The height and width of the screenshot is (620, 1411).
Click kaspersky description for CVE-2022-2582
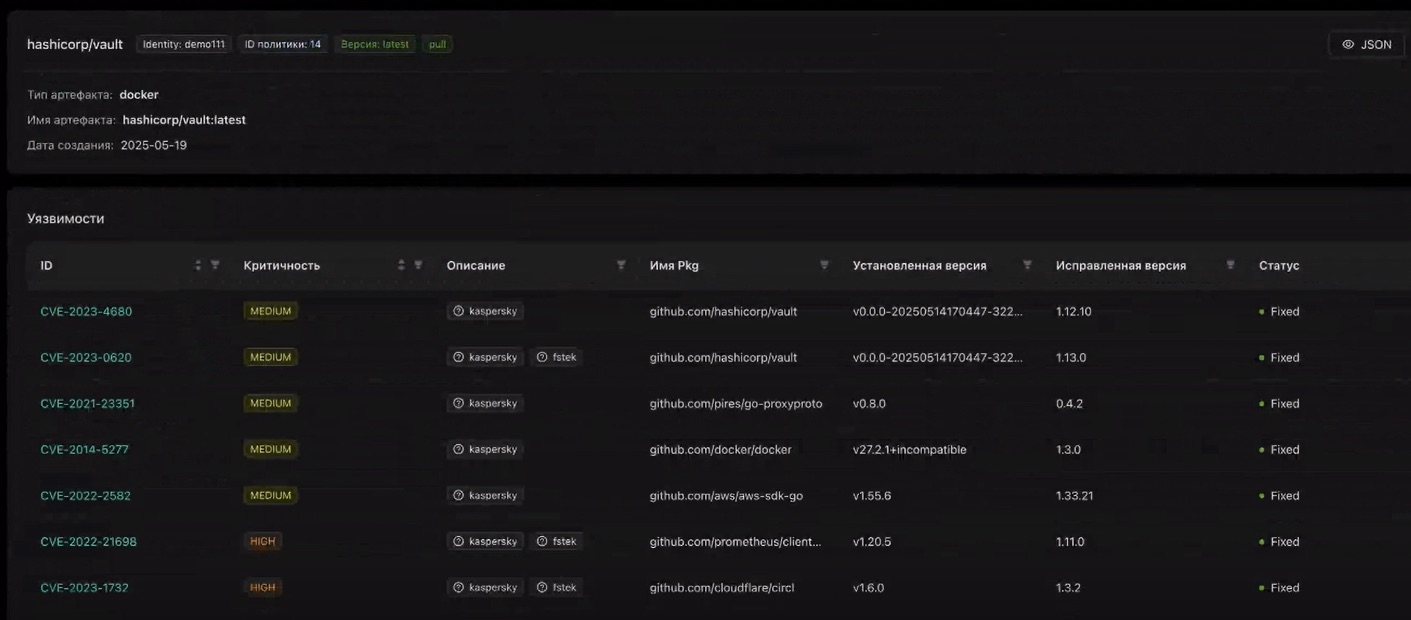point(485,495)
